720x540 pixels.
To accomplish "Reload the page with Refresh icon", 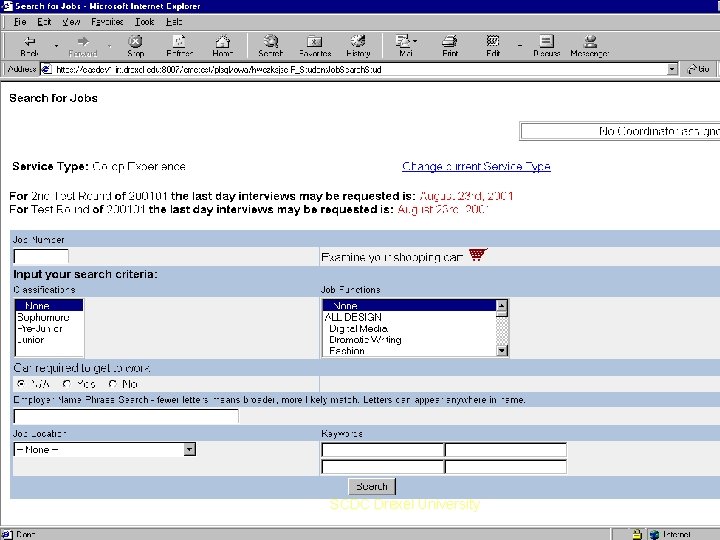I will [179, 46].
